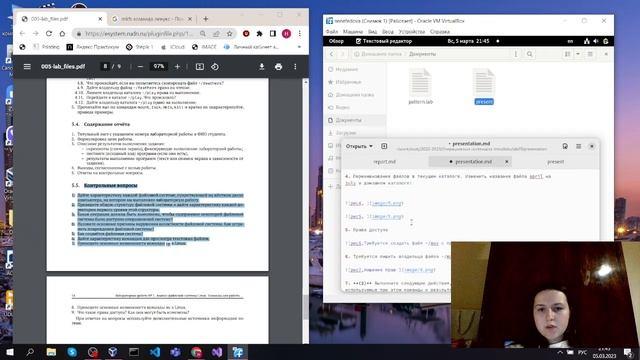
Task: Select the present file icon
Action: click(x=484, y=83)
